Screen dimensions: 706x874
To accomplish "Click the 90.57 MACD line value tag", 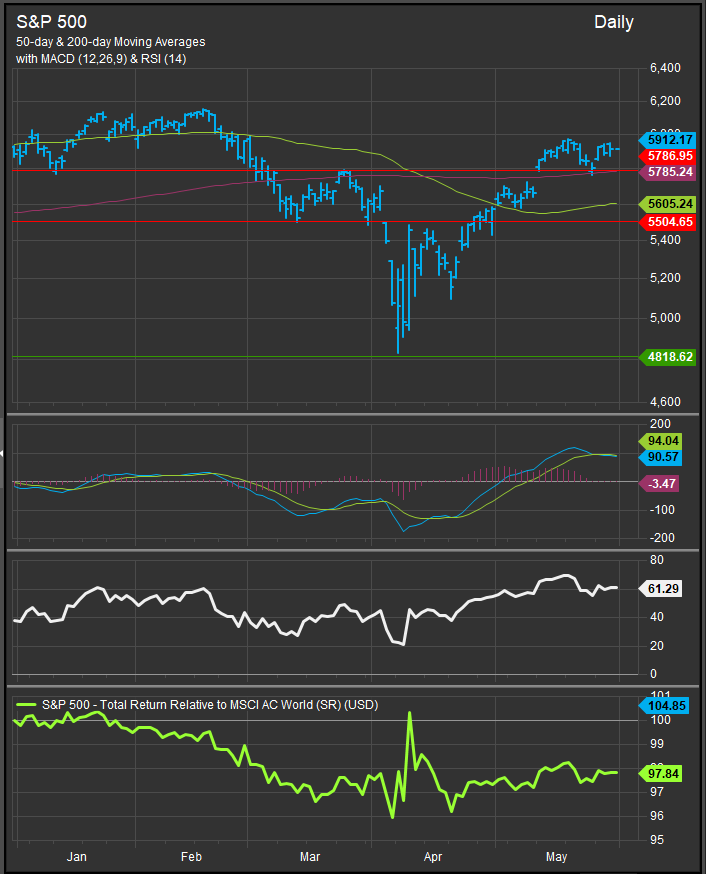I will coord(661,457).
